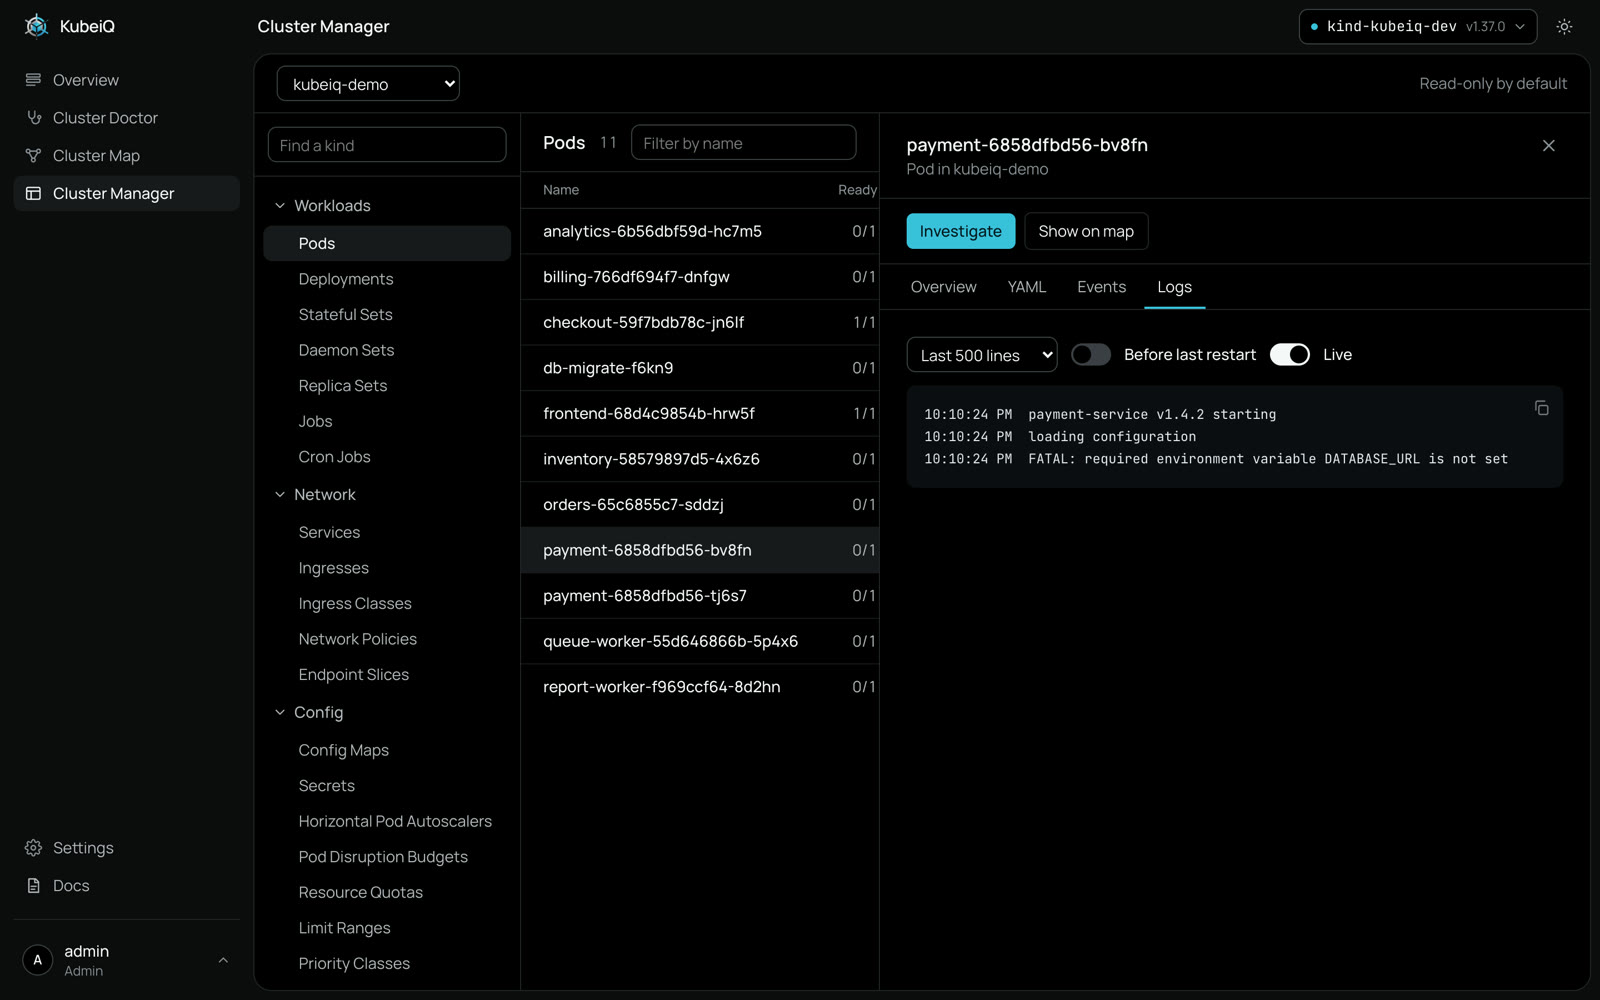Open Config Maps kind
The width and height of the screenshot is (1600, 1000).
pos(387,750)
